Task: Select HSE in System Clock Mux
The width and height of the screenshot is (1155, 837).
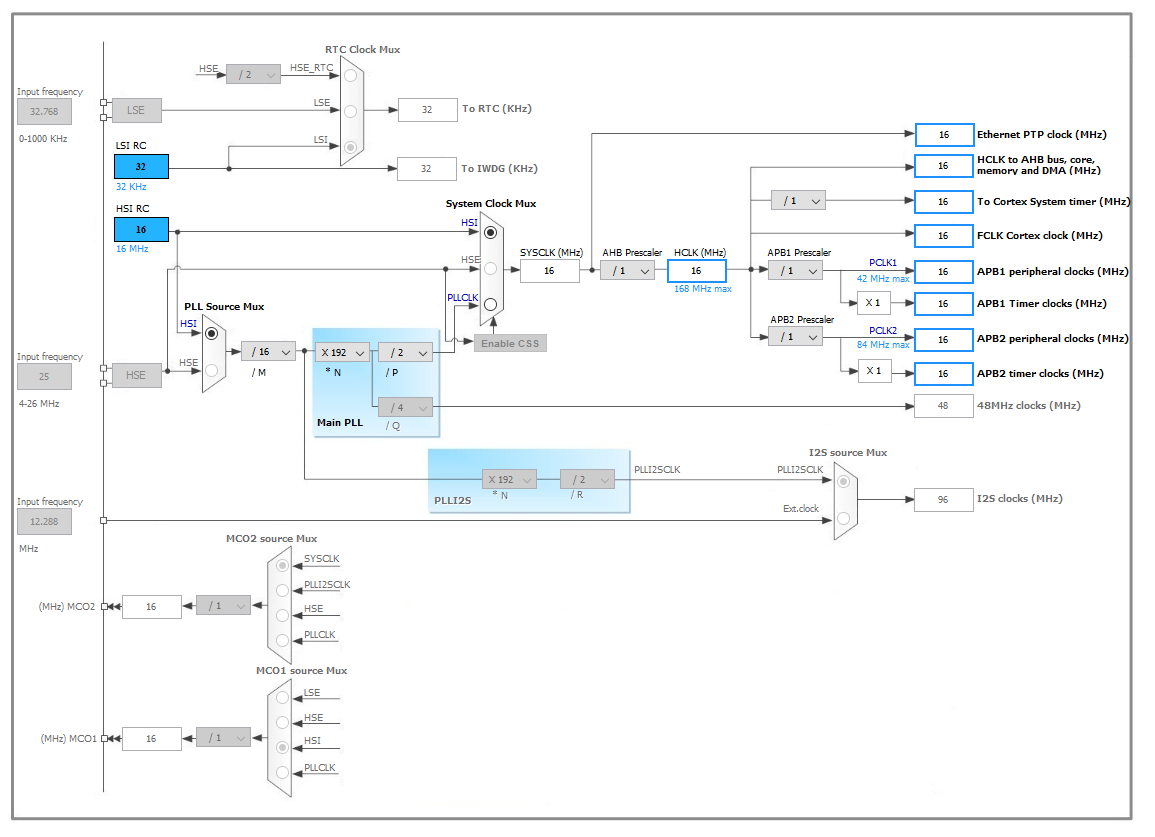Action: [x=491, y=269]
